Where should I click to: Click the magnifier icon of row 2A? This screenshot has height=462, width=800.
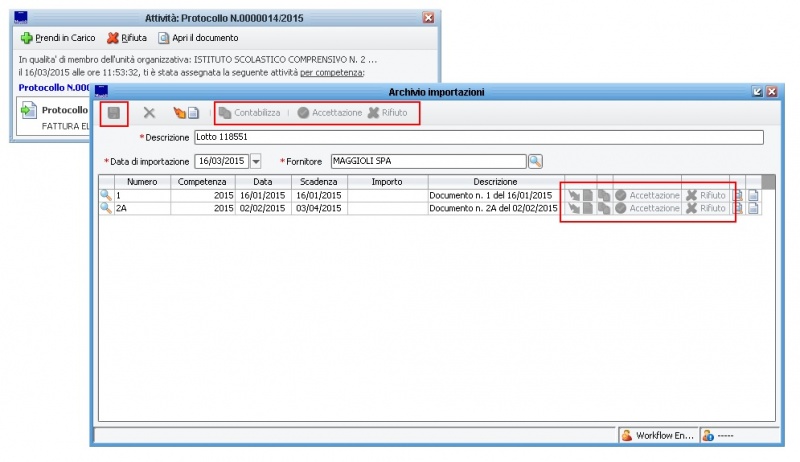tap(106, 208)
